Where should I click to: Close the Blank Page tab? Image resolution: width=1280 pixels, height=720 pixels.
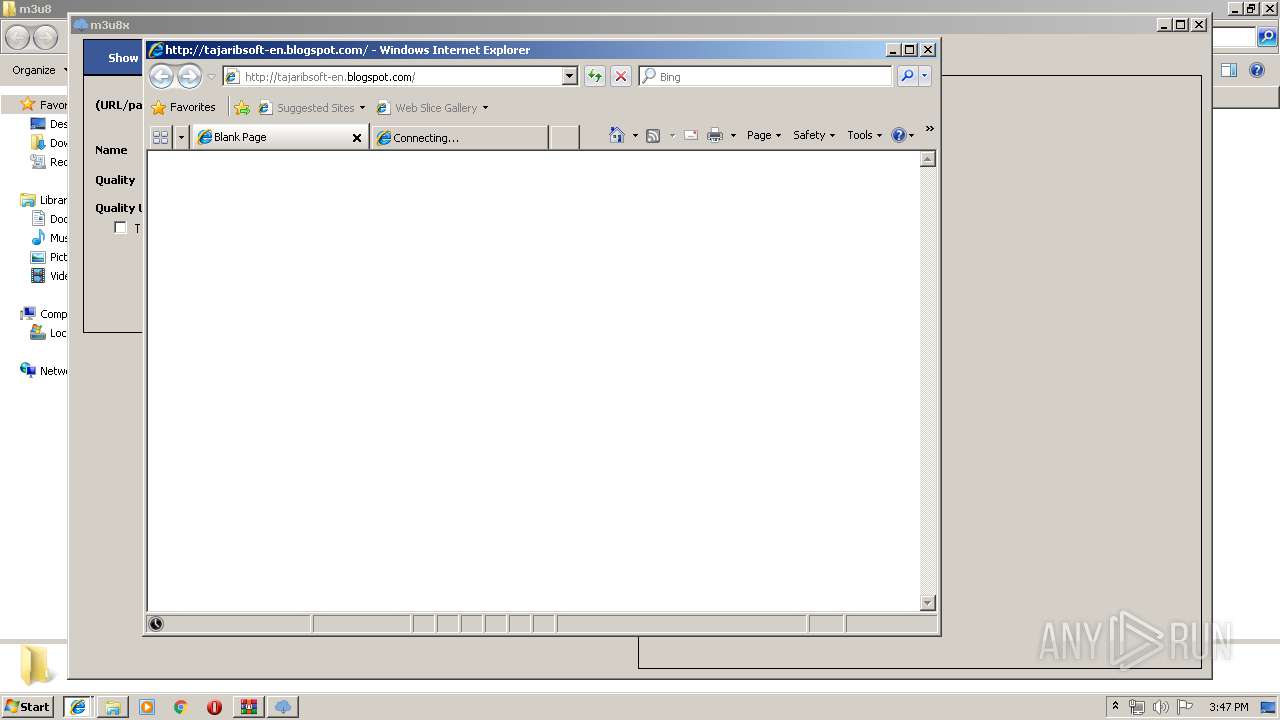pos(357,138)
